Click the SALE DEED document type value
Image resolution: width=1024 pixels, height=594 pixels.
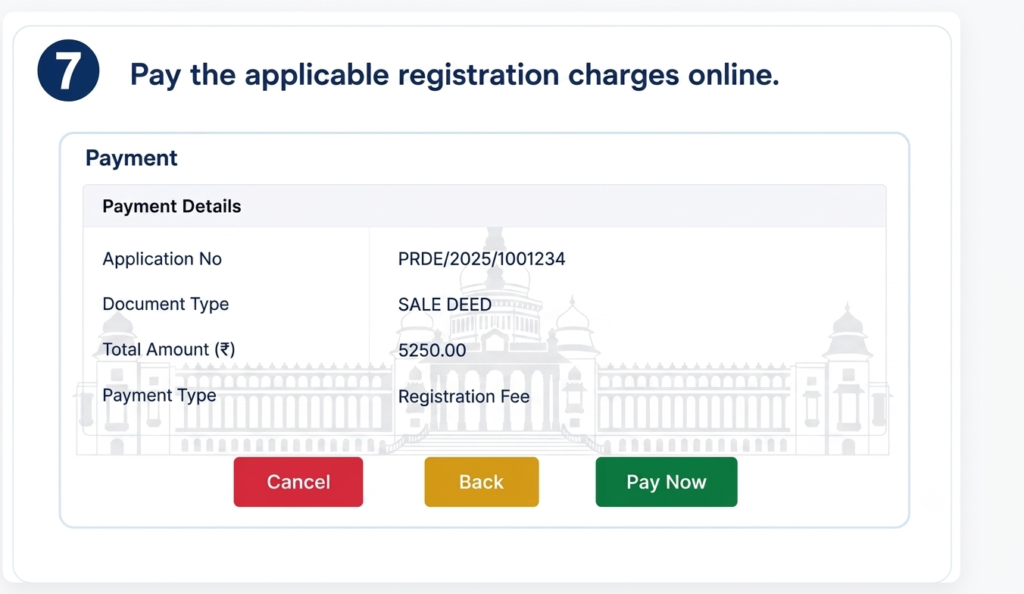click(445, 305)
